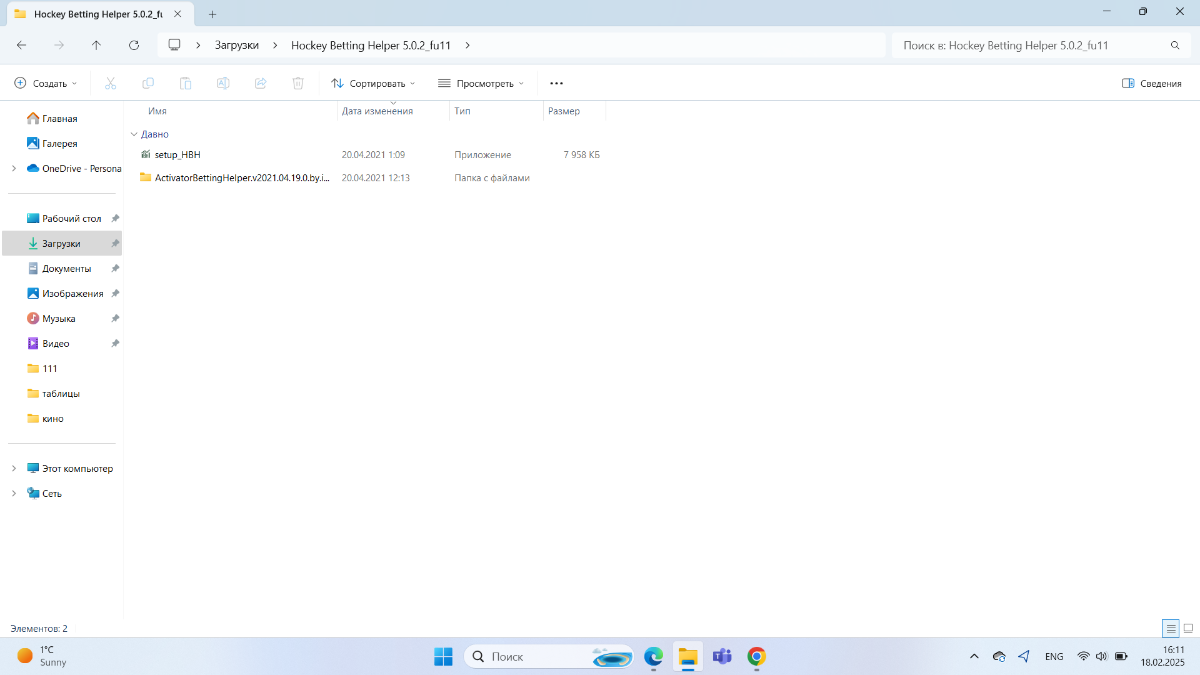Click the Папка с файлами type cell

pyautogui.click(x=492, y=177)
